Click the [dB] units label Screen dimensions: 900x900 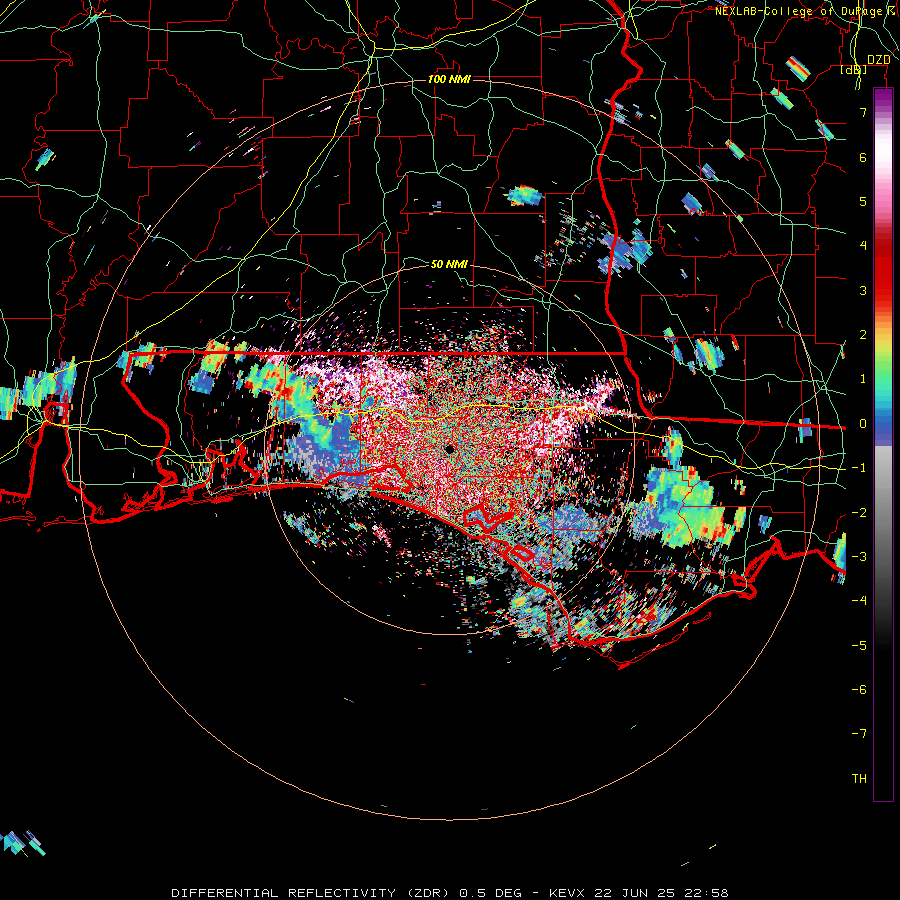click(x=854, y=70)
